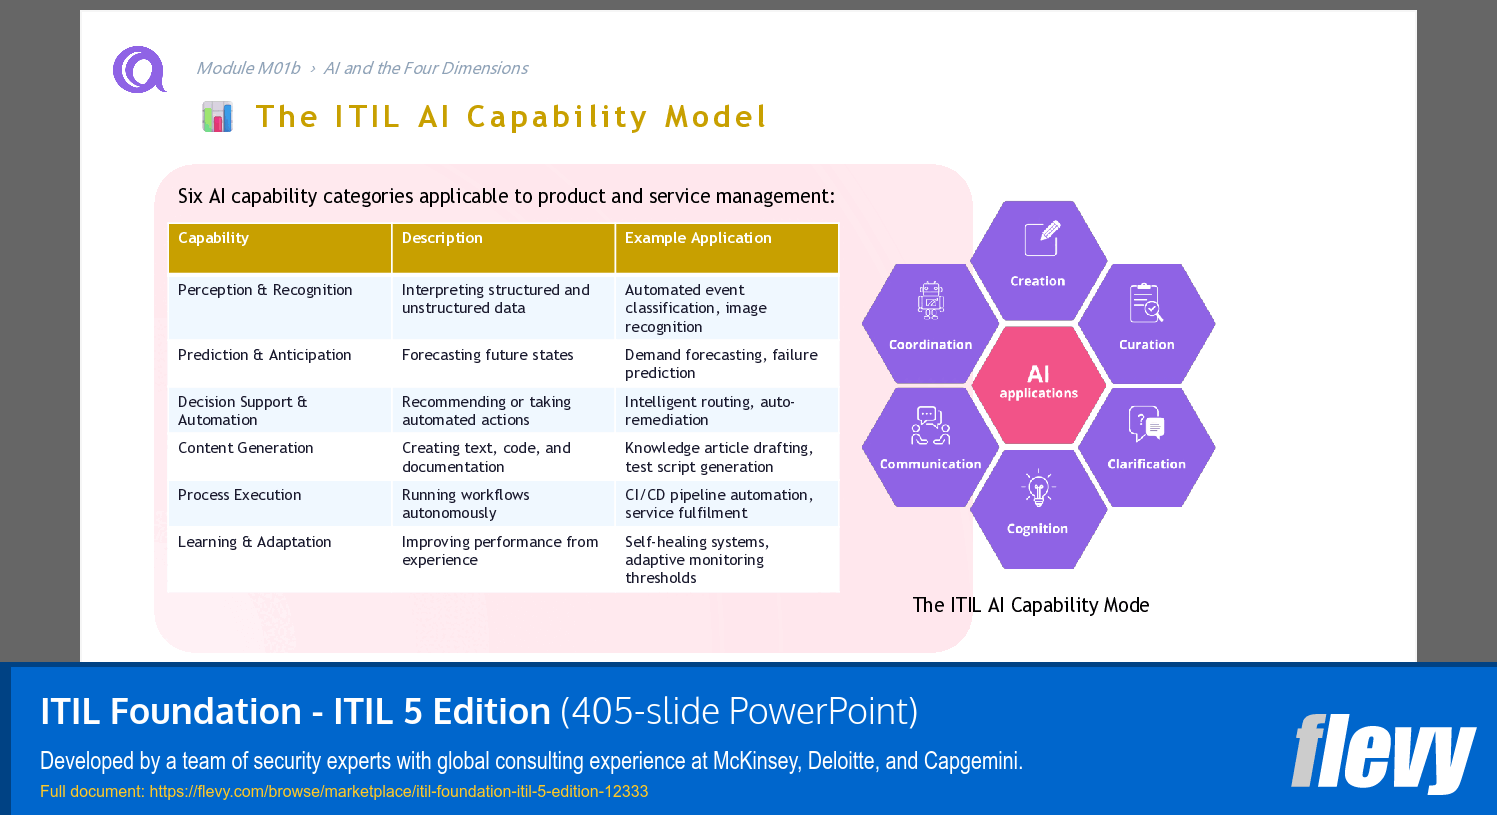Click 'Knowledge article drafting, test script generation' cell
This screenshot has width=1497, height=815.
pos(727,457)
